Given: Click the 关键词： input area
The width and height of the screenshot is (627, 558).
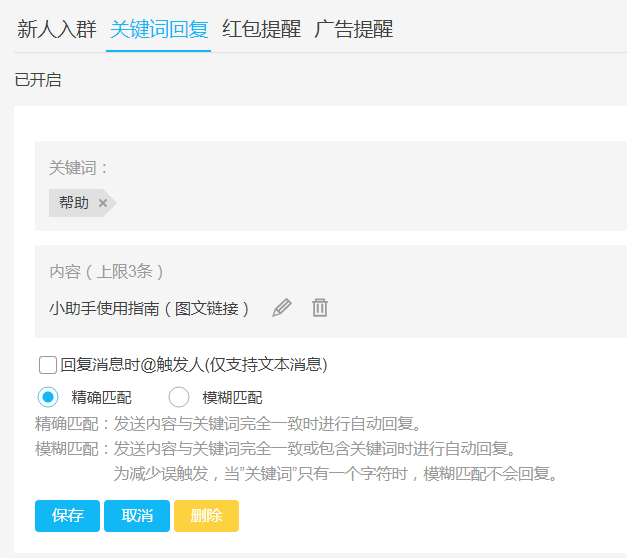Looking at the screenshot, I should coord(331,186).
